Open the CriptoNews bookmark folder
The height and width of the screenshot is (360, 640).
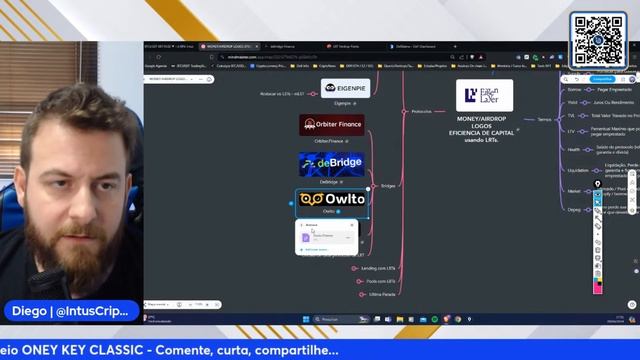[324, 66]
